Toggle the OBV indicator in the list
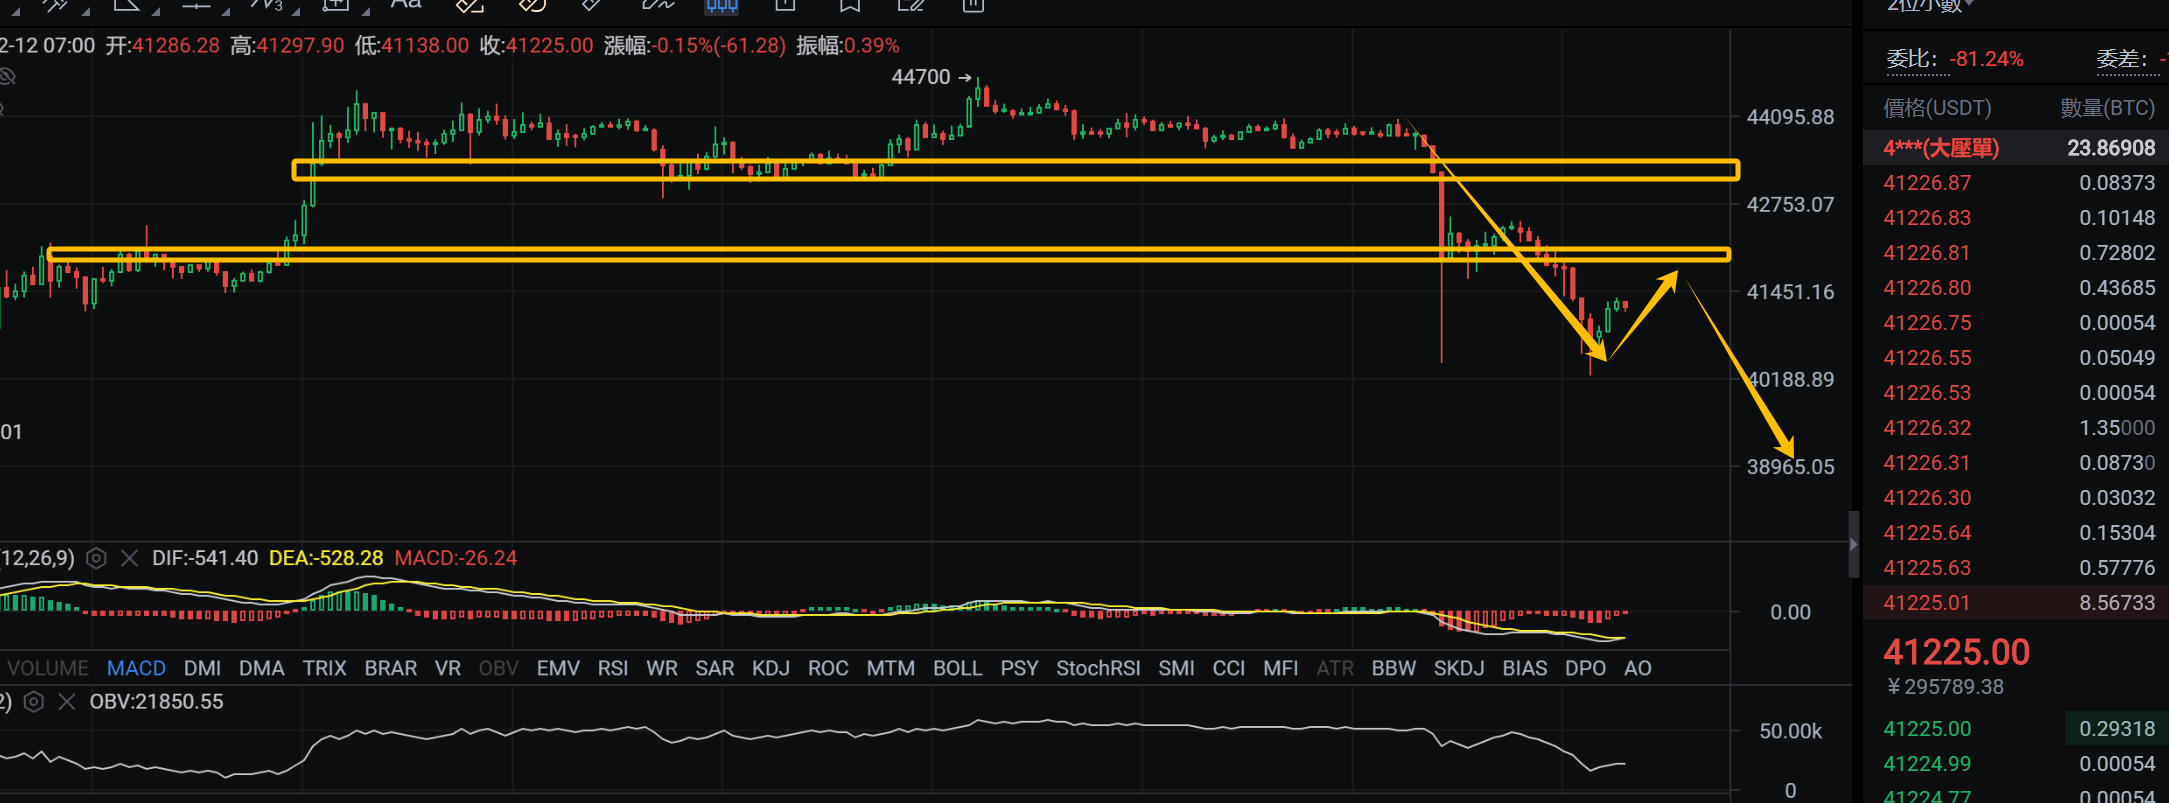 (499, 668)
